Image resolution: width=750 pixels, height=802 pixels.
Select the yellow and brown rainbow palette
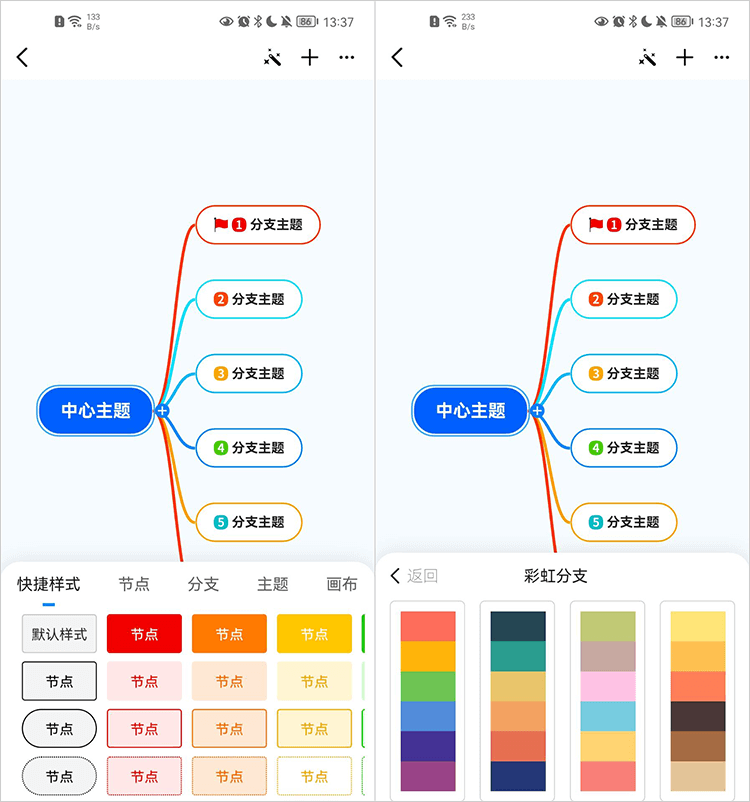pyautogui.click(x=697, y=700)
